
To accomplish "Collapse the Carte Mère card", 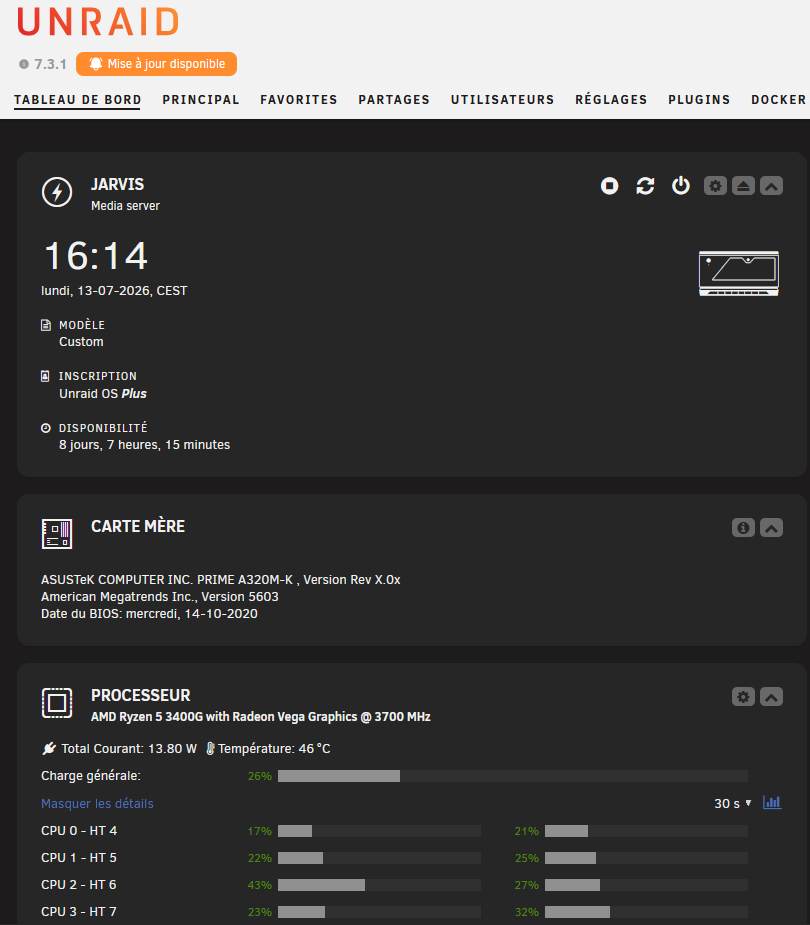I will click(x=772, y=527).
